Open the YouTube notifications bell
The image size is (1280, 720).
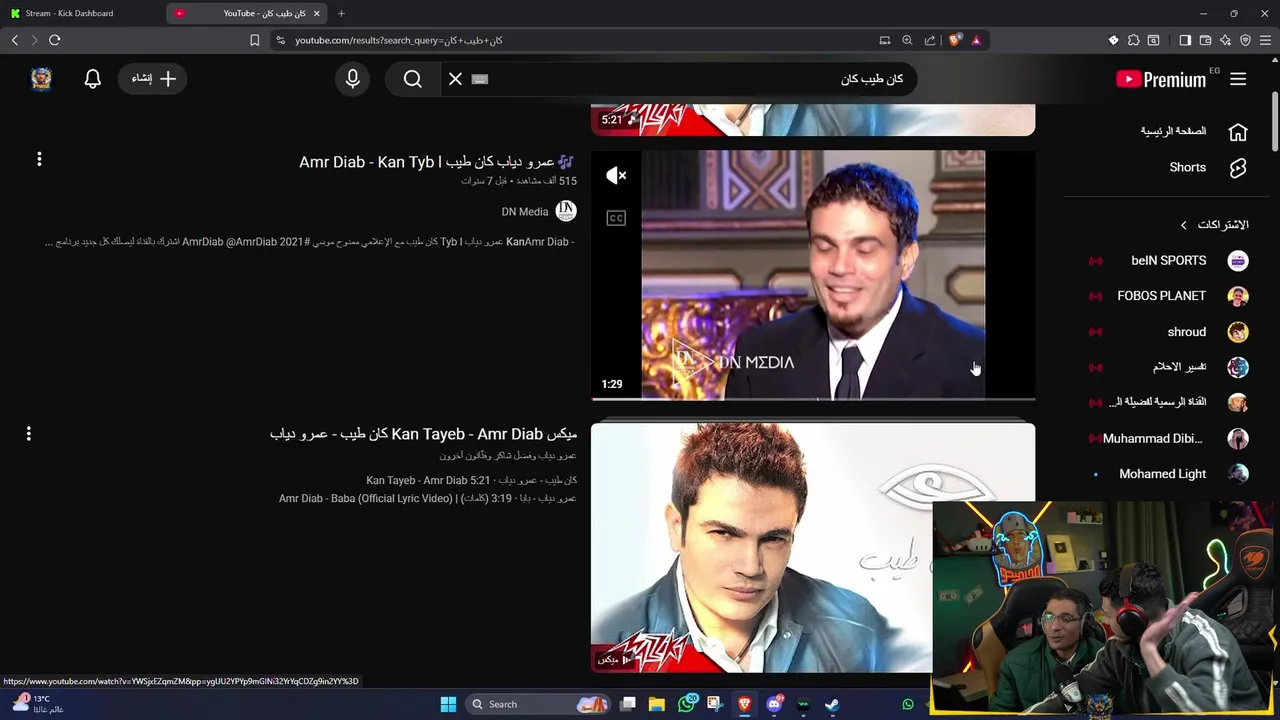tap(93, 79)
